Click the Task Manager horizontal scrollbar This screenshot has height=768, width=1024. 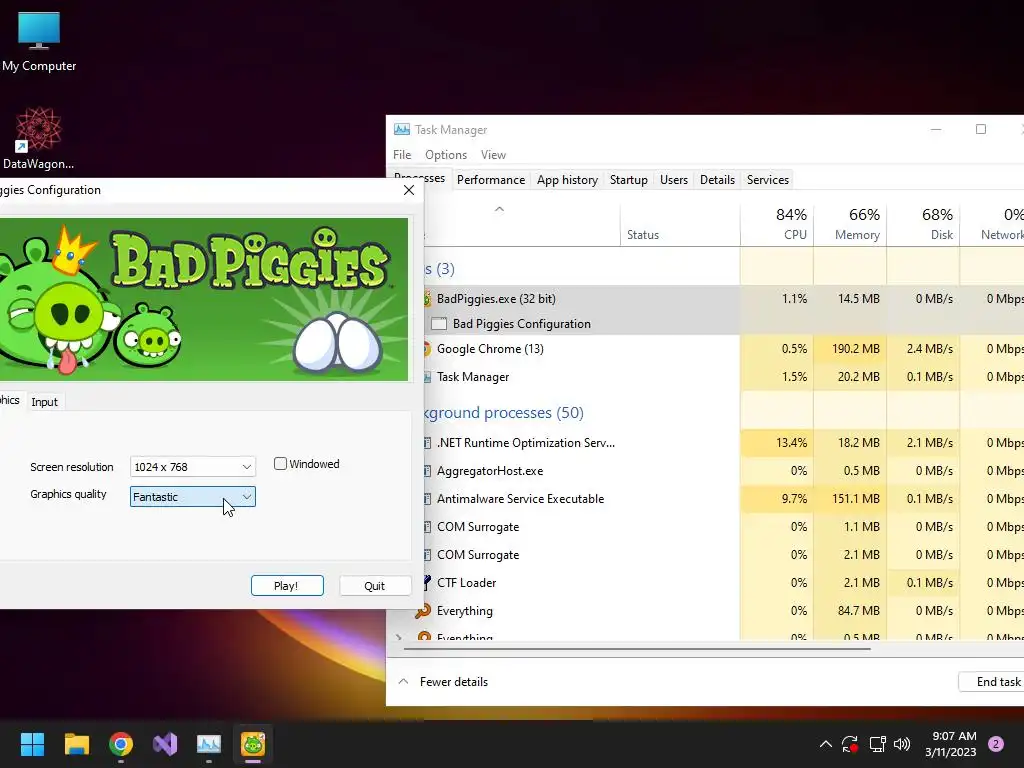click(637, 649)
